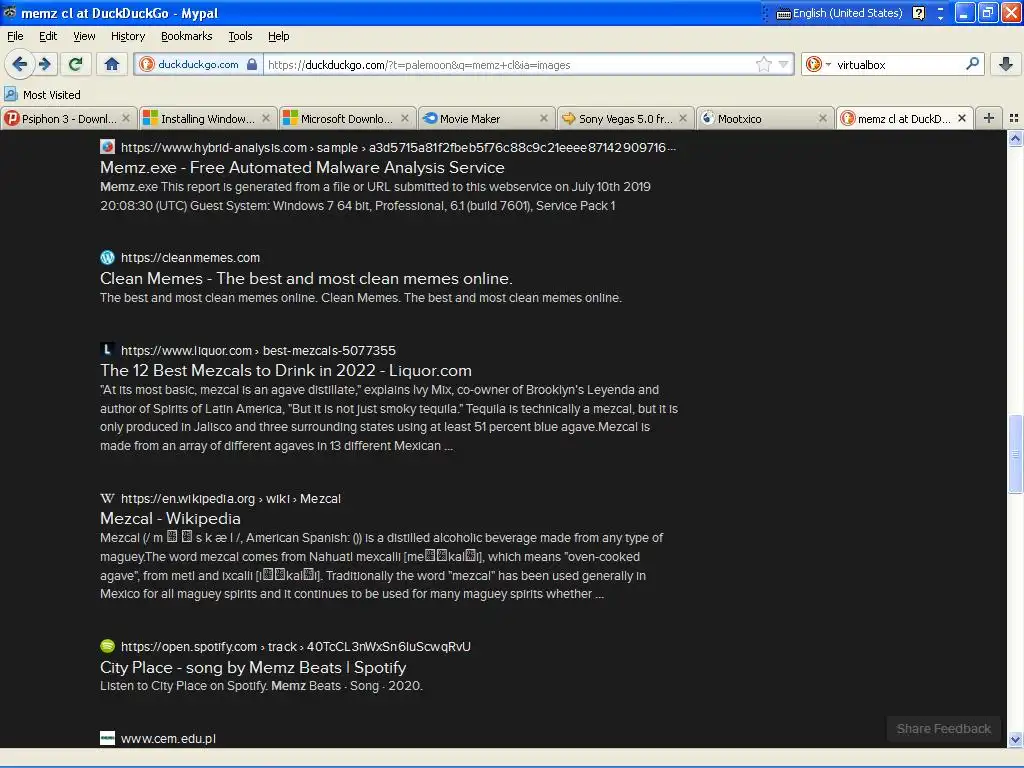Click the Spotify green favicon

tap(108, 646)
